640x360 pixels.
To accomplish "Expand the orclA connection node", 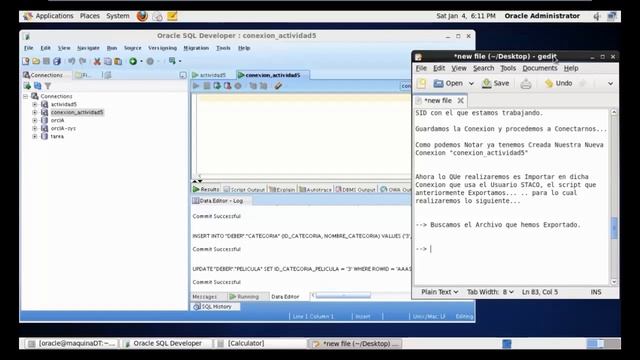I will (x=35, y=120).
